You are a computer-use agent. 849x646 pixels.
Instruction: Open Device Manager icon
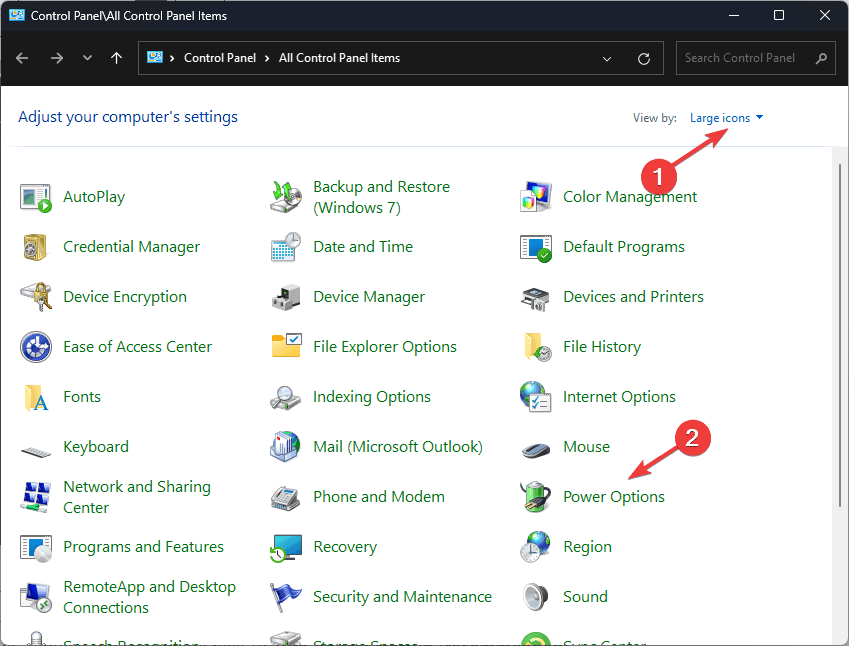pos(286,297)
